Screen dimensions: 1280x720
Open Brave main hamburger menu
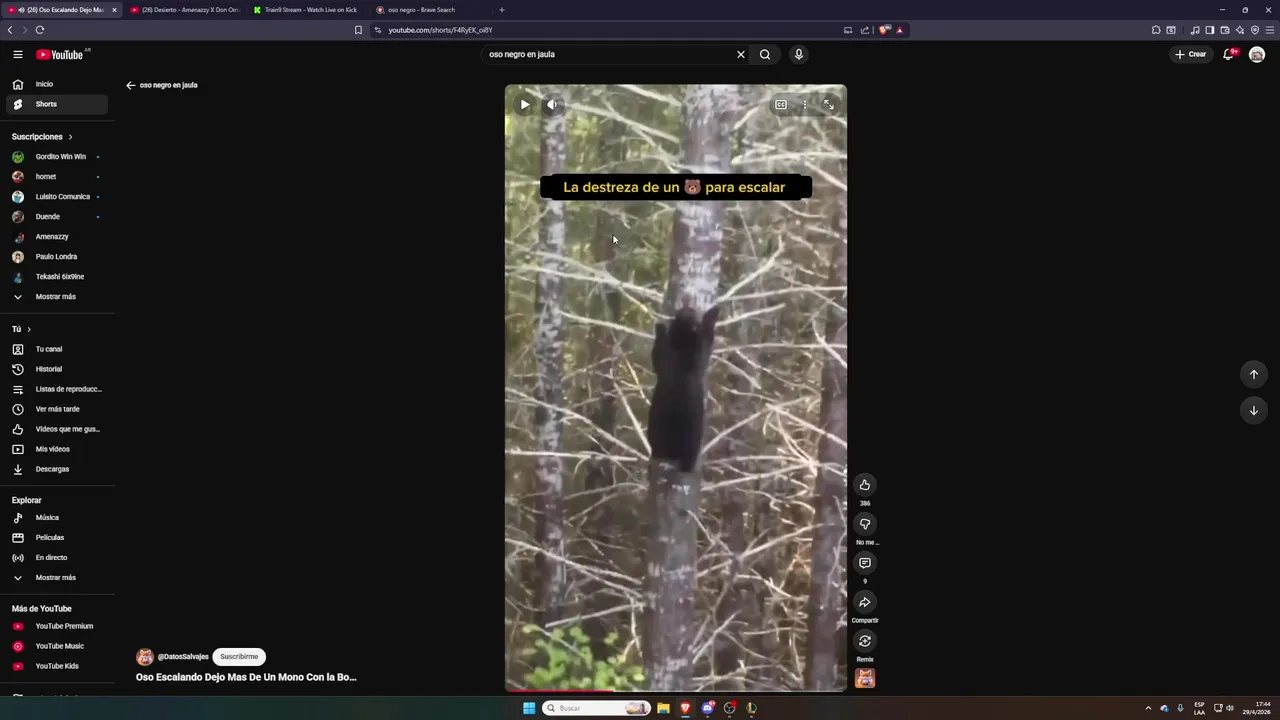pyautogui.click(x=1270, y=30)
